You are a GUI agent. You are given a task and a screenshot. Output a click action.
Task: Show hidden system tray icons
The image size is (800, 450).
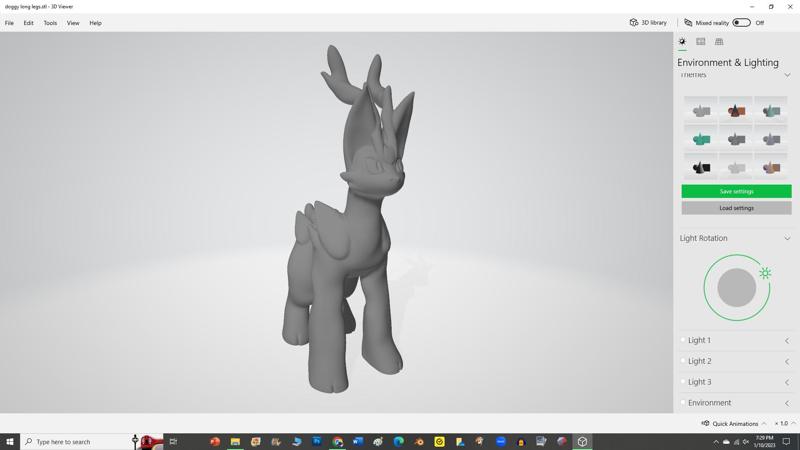(716, 442)
